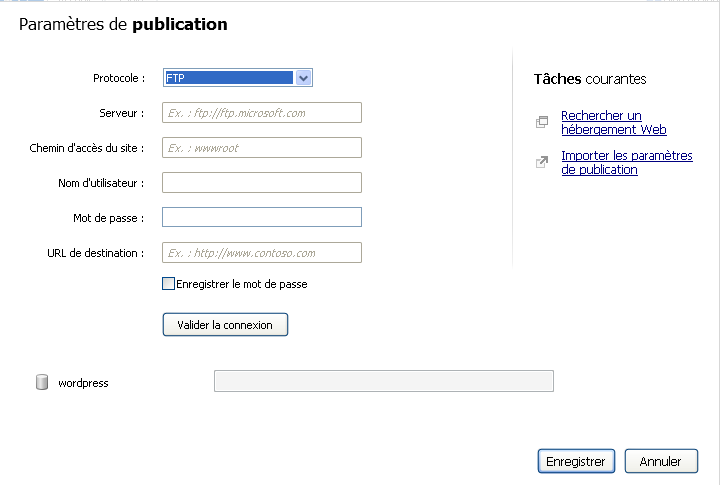Click the Paramètres de publication title

tap(123, 24)
